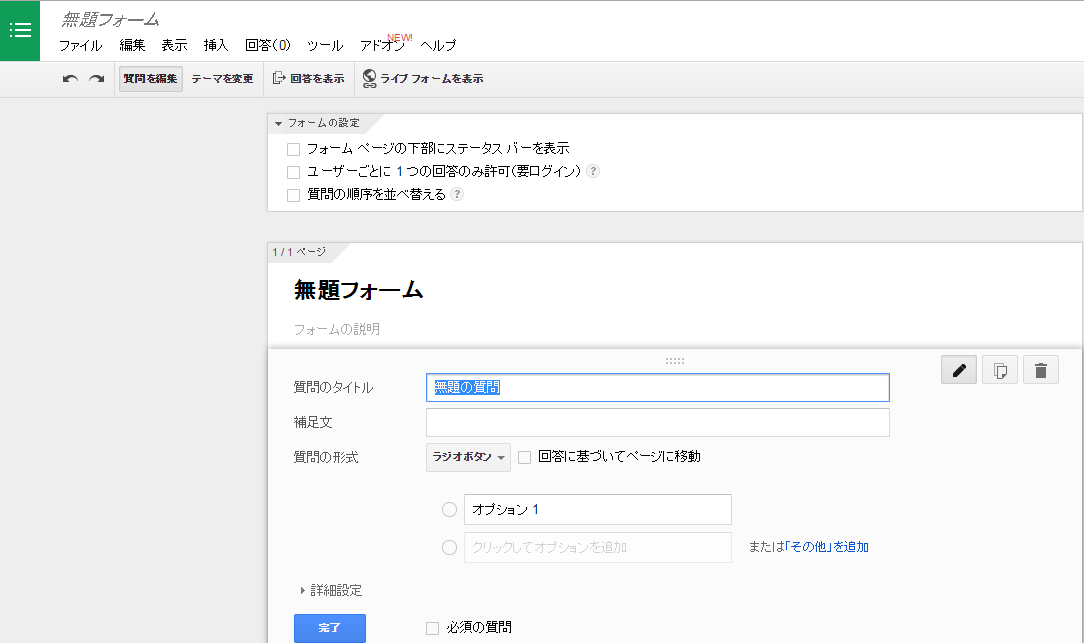This screenshot has height=643, width=1084.
Task: Collapse the フォームの設定 section
Action: point(317,123)
